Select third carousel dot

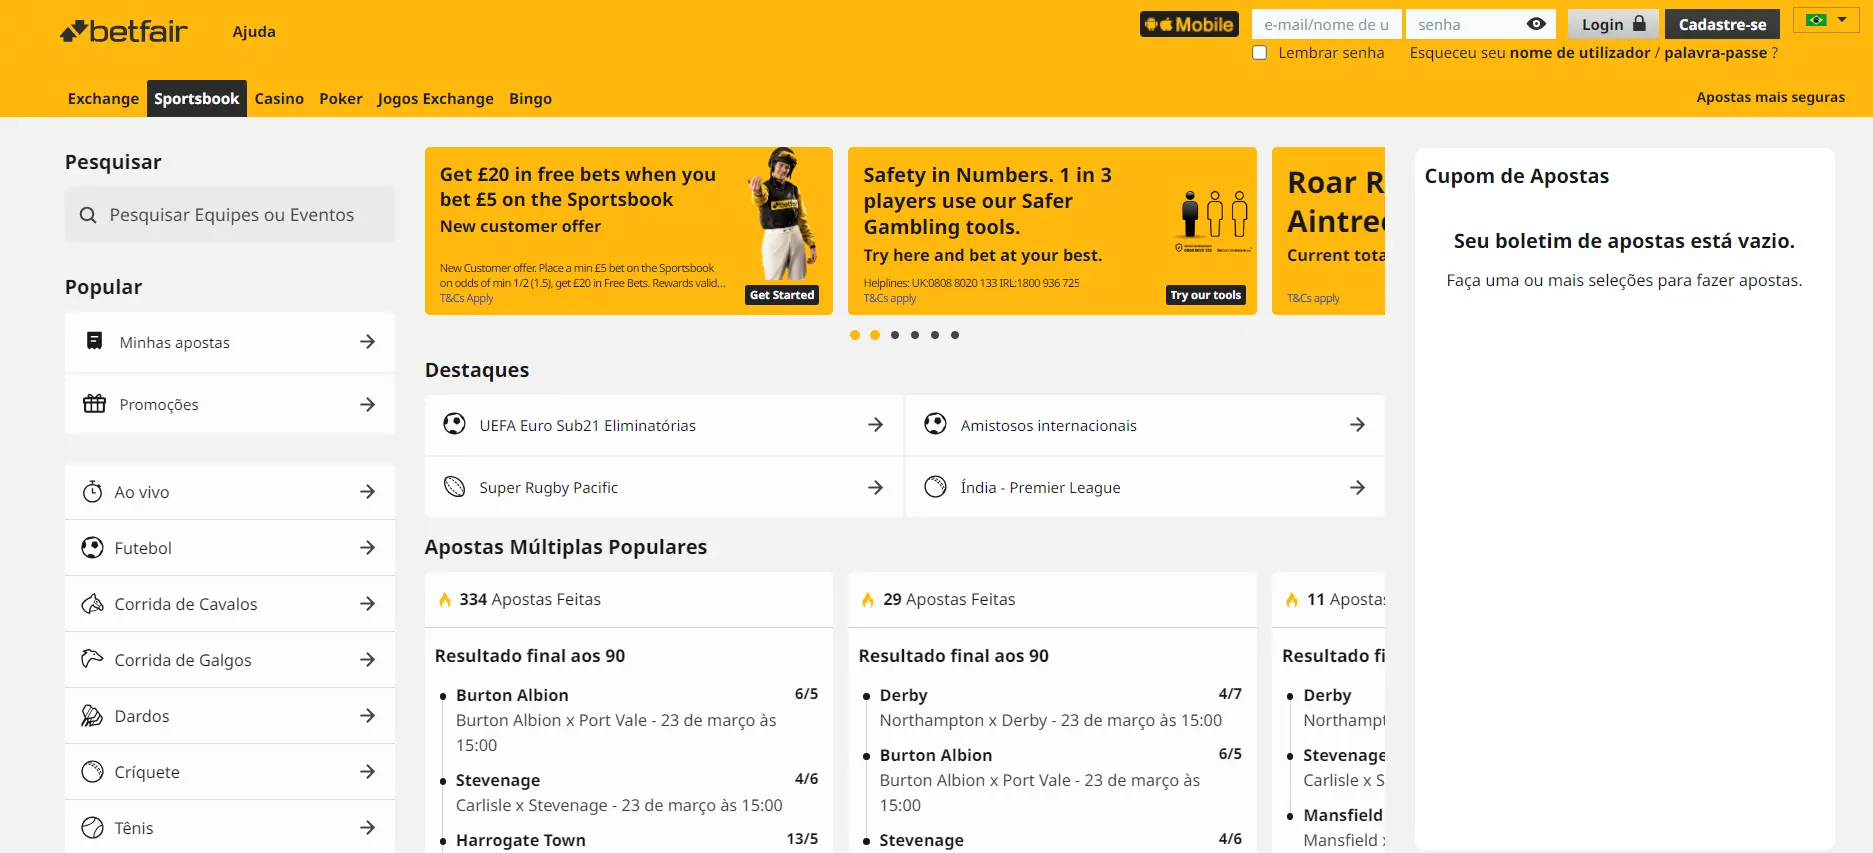pyautogui.click(x=895, y=335)
